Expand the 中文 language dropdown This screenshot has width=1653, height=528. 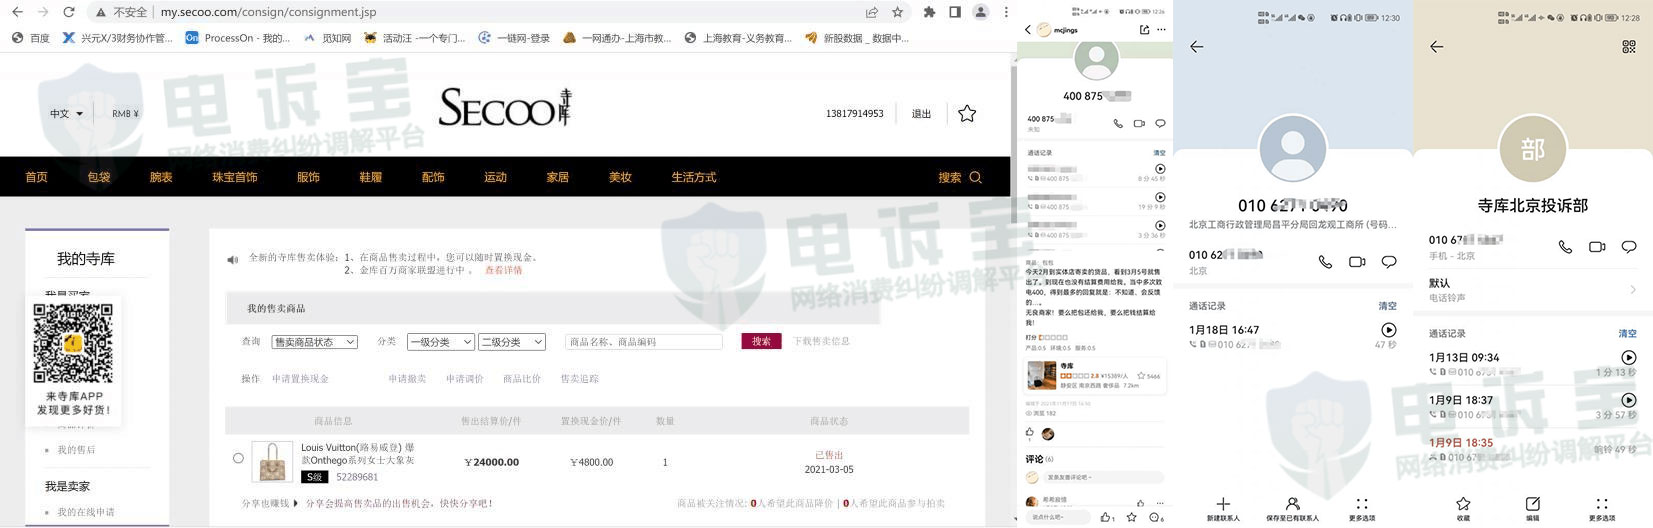click(66, 114)
